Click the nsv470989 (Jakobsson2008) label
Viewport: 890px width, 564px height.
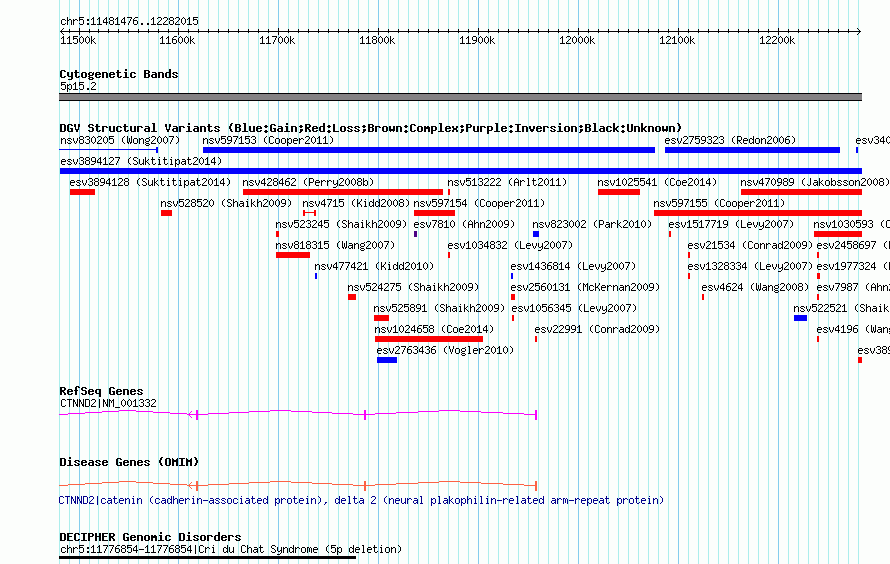(815, 182)
